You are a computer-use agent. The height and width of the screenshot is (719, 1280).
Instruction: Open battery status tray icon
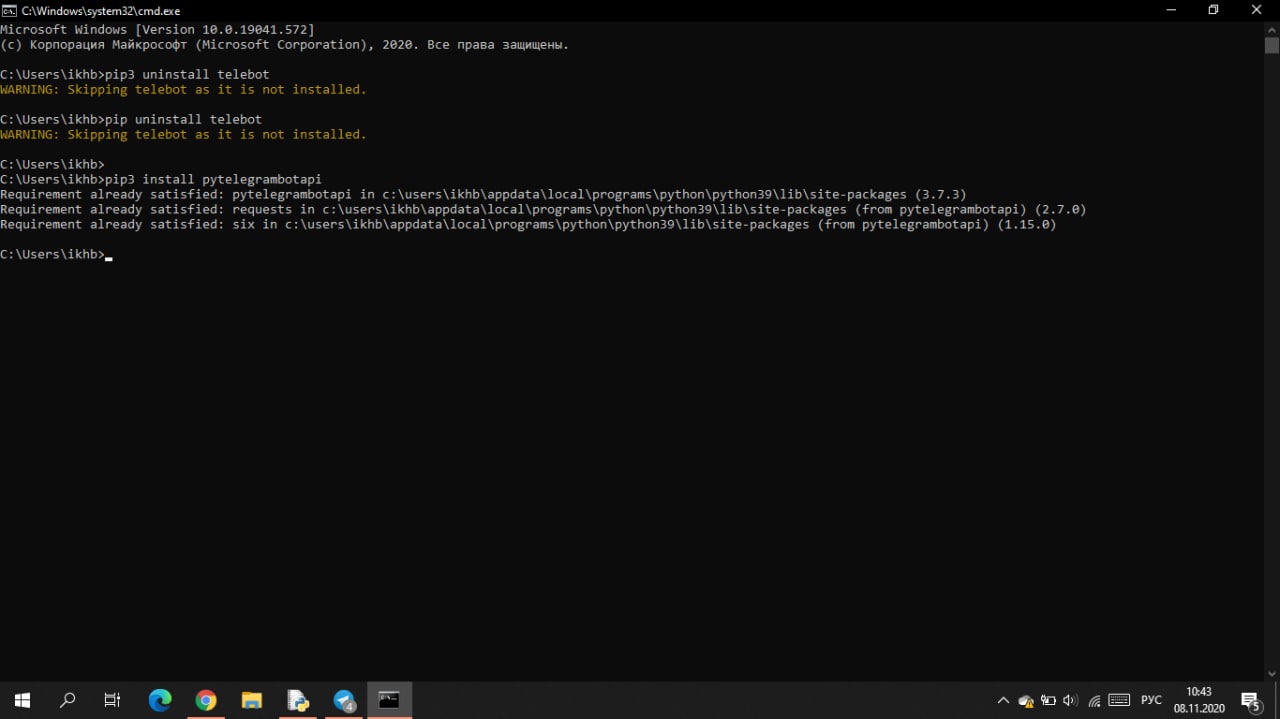pyautogui.click(x=1048, y=700)
